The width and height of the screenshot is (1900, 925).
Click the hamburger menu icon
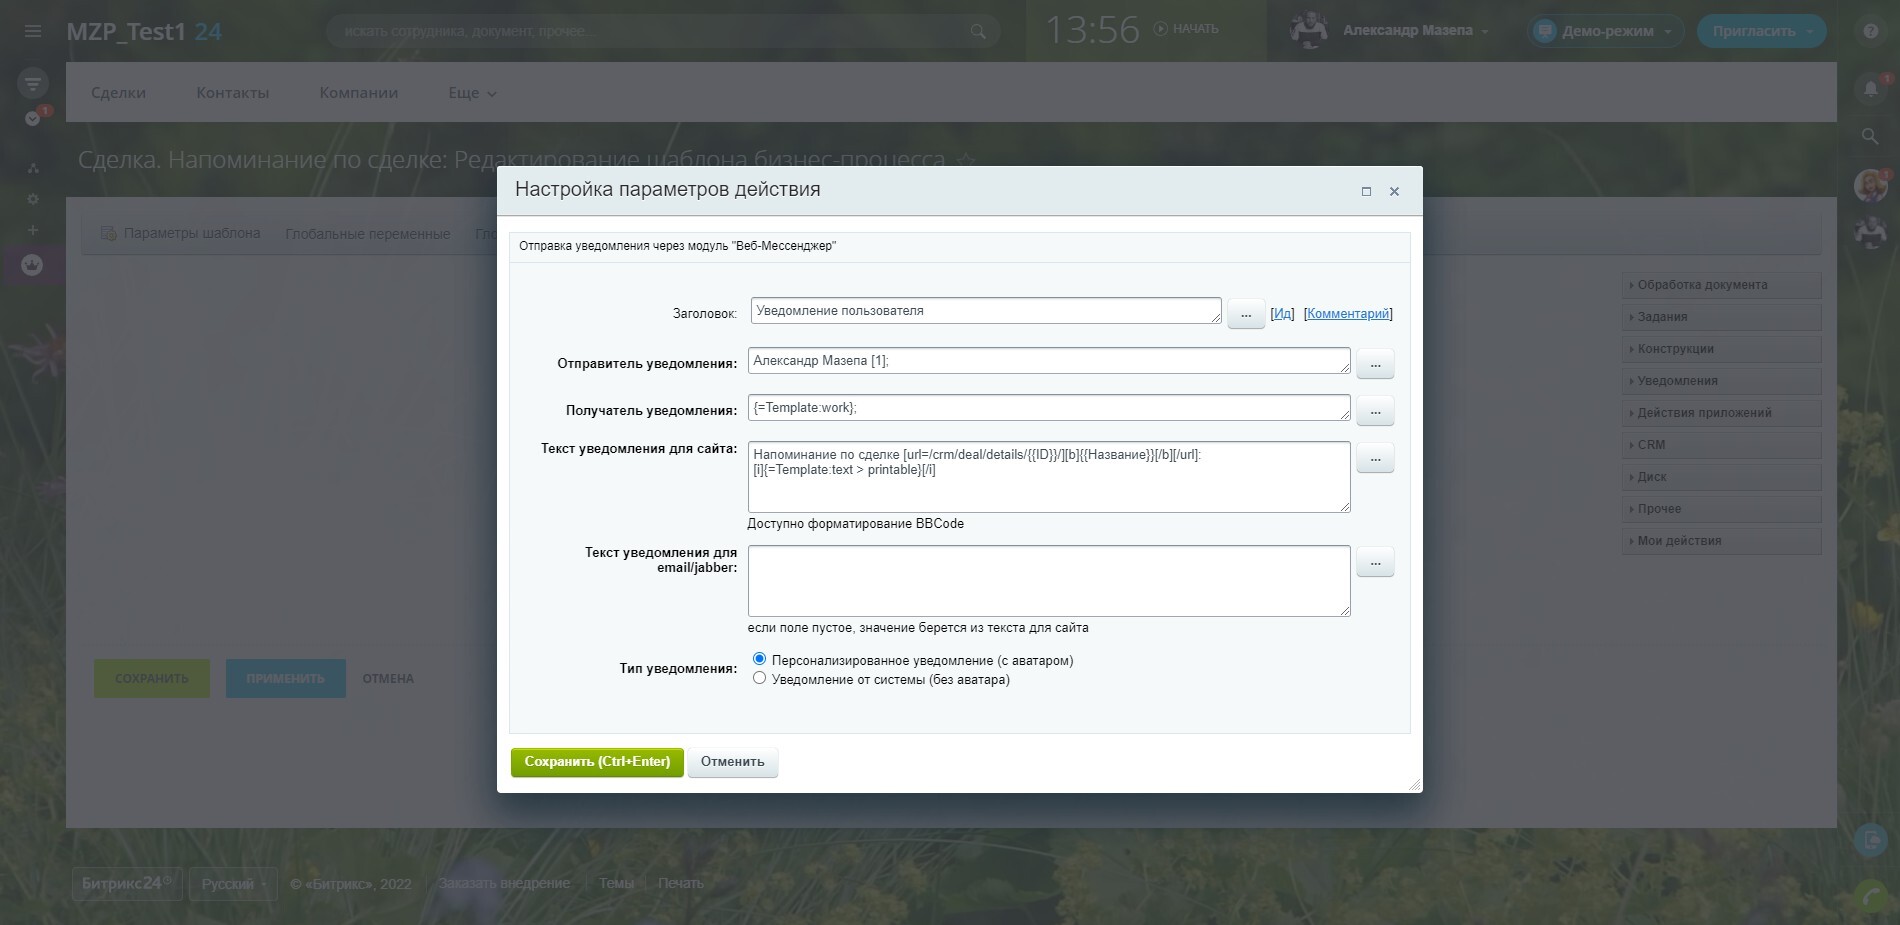pyautogui.click(x=33, y=31)
